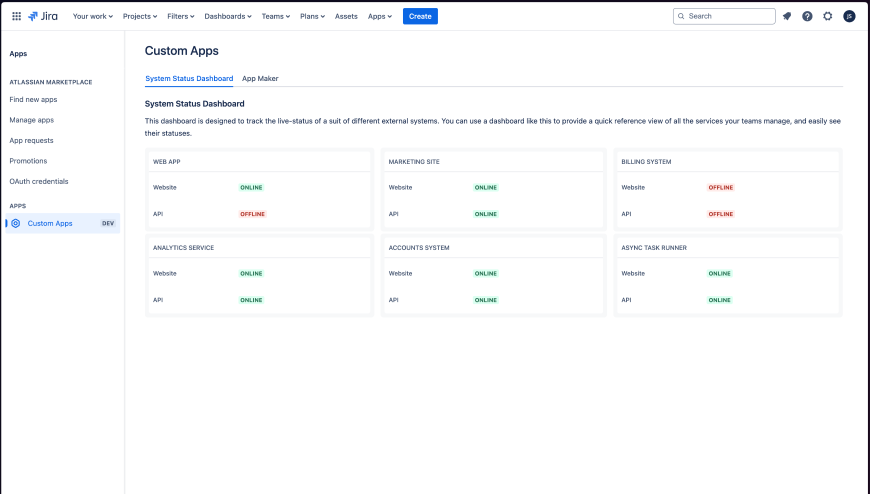Select the System Status Dashboard tab
This screenshot has height=494, width=870.
(189, 78)
